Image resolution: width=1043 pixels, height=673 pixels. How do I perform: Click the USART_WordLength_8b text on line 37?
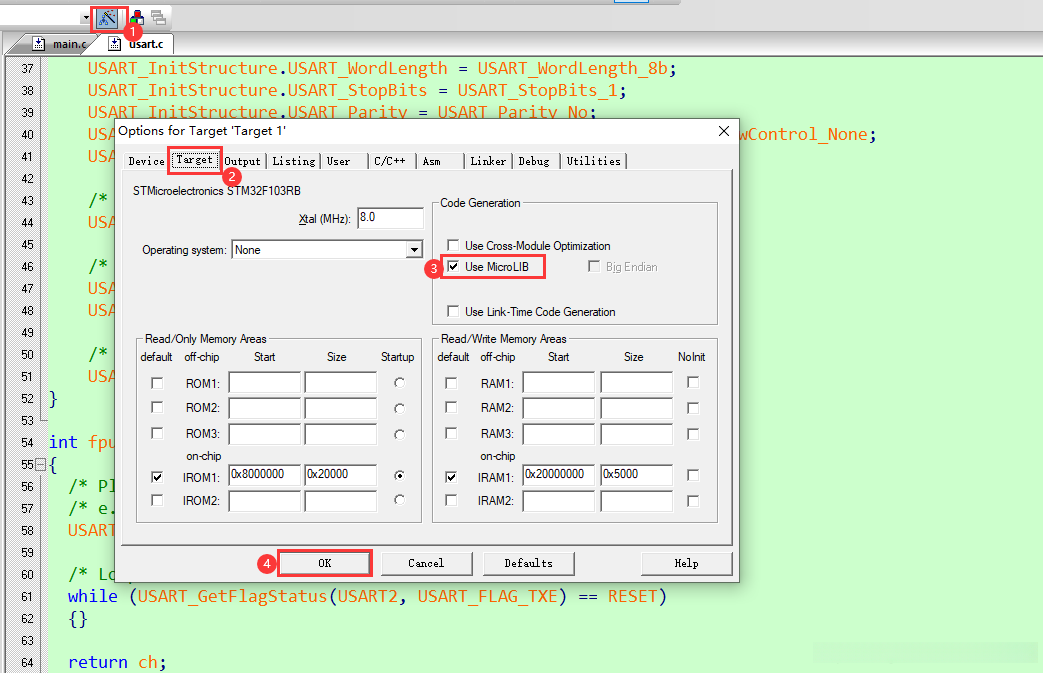[573, 68]
